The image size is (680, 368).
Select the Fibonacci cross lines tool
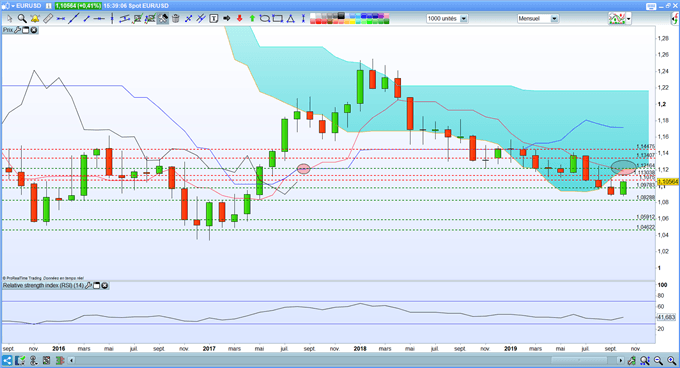coord(189,19)
